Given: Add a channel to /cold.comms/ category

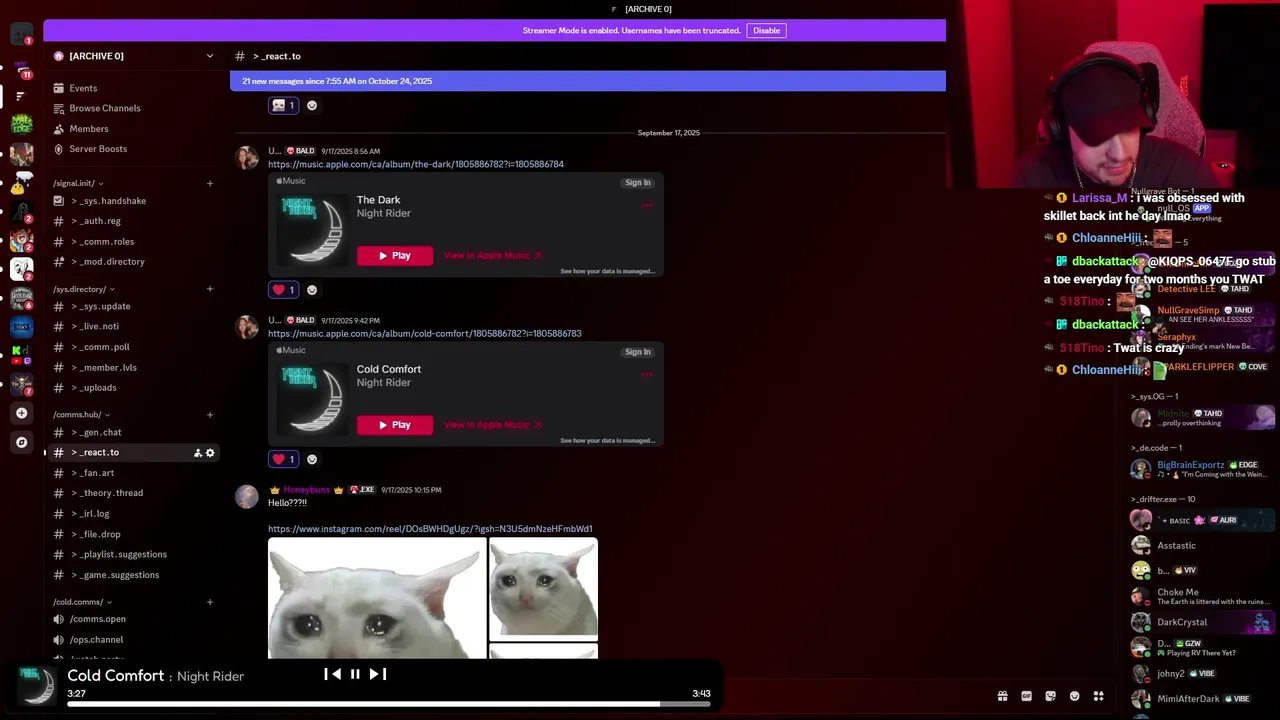Looking at the screenshot, I should click(210, 602).
